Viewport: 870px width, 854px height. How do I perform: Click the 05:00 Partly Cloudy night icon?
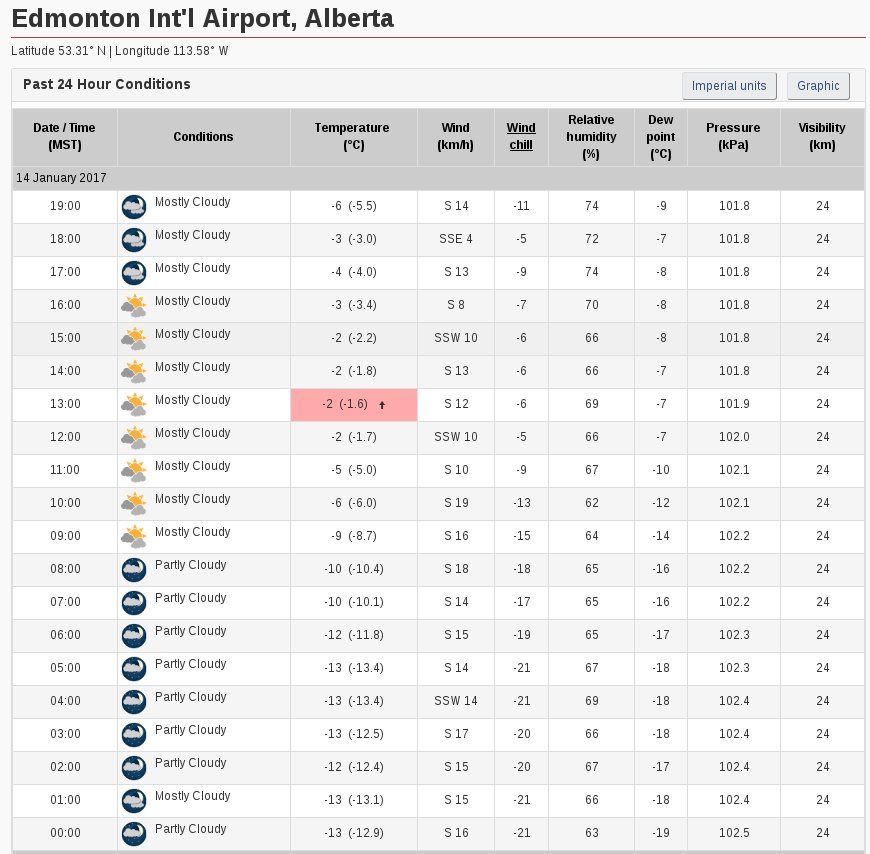[134, 669]
